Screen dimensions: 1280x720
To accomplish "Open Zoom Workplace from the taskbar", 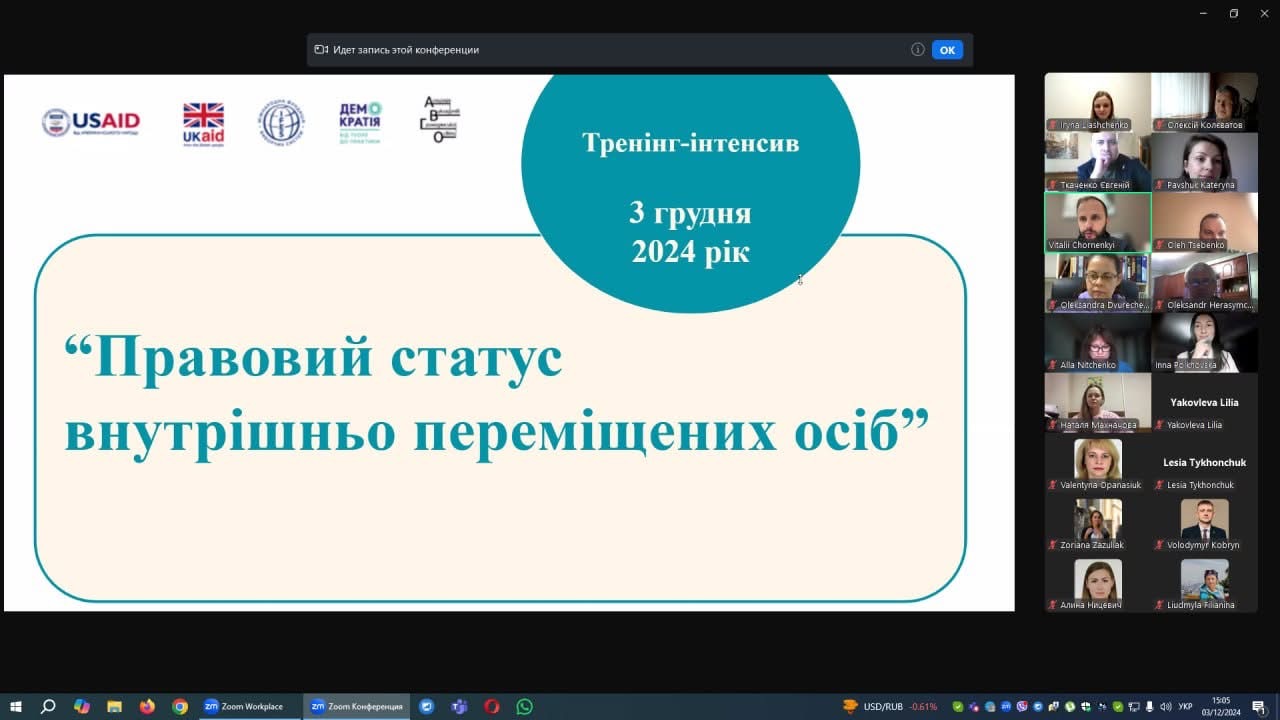I will point(244,706).
